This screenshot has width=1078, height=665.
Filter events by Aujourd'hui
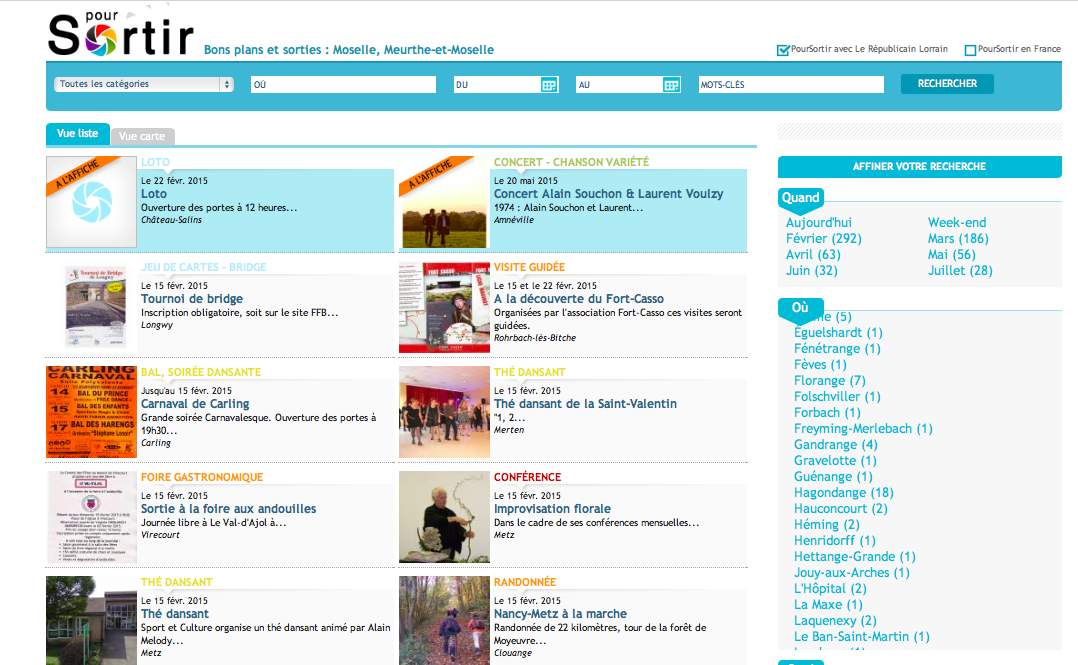point(819,223)
